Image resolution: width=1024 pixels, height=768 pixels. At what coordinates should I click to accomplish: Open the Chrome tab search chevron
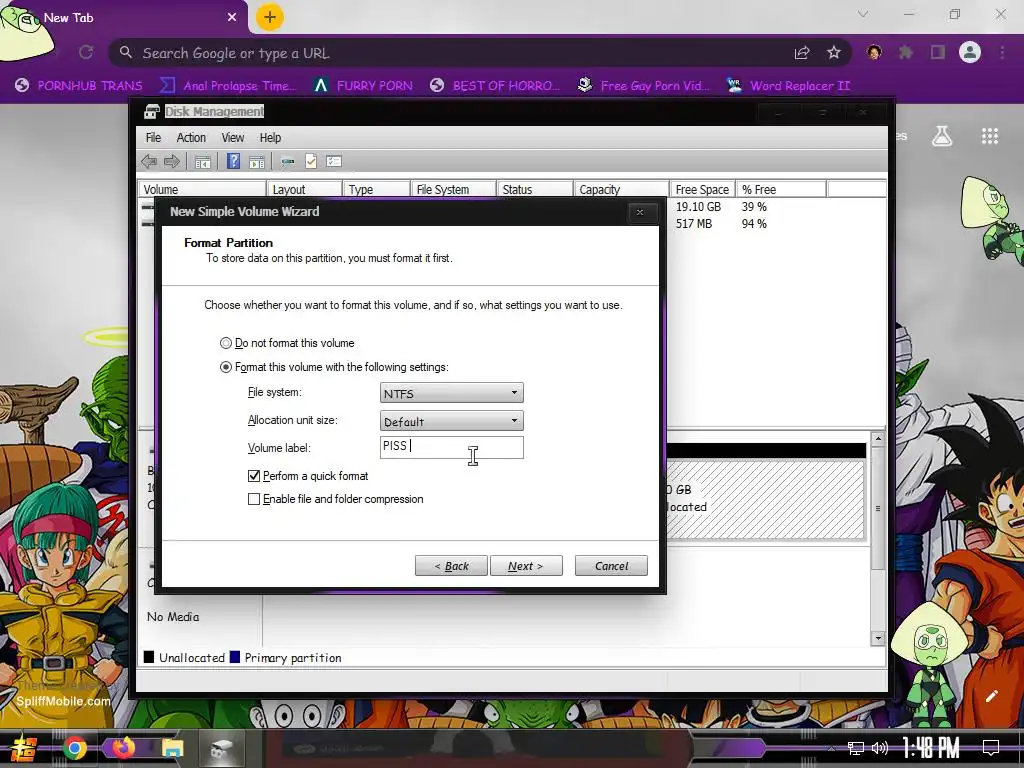pyautogui.click(x=863, y=14)
